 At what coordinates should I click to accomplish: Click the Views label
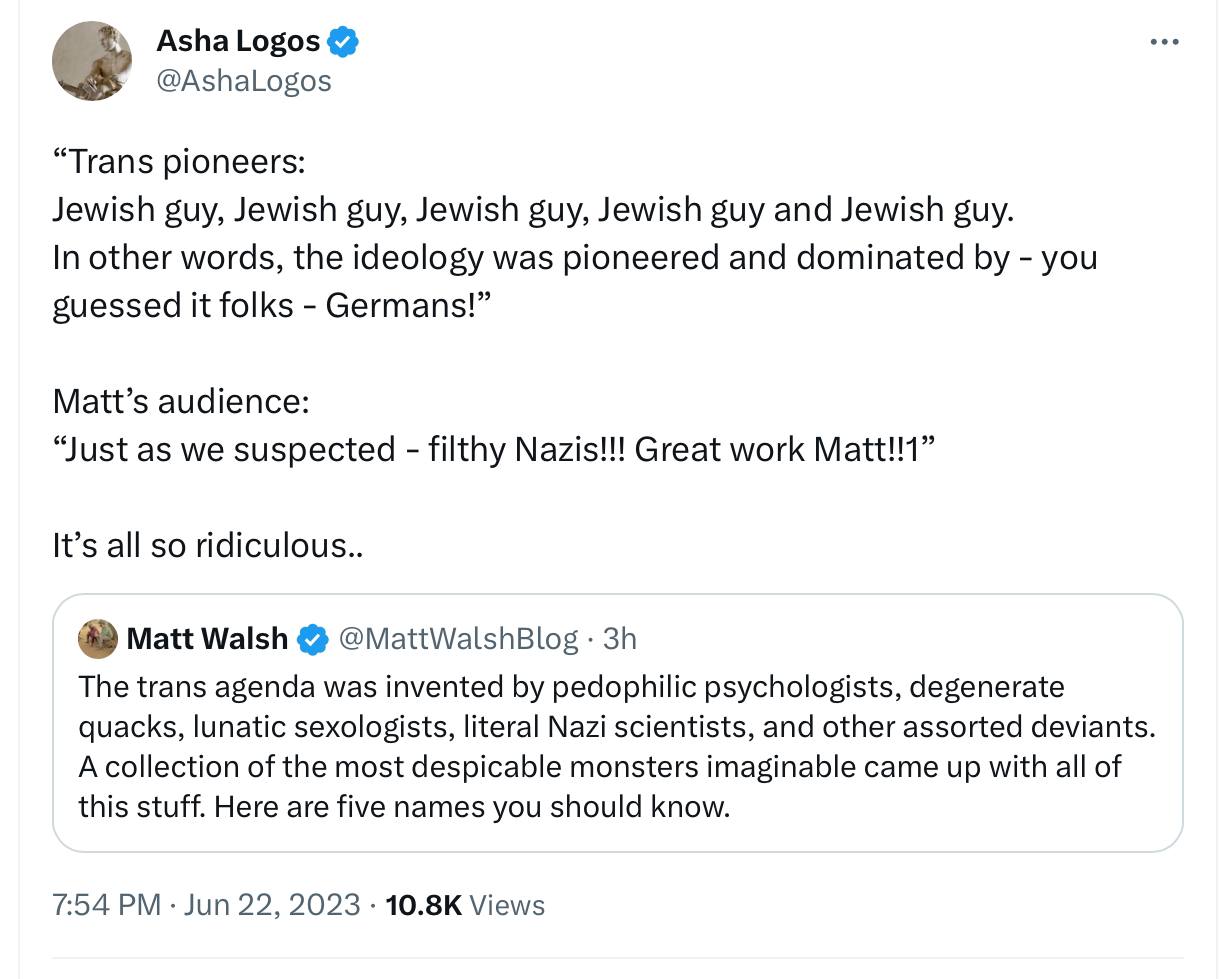(507, 904)
